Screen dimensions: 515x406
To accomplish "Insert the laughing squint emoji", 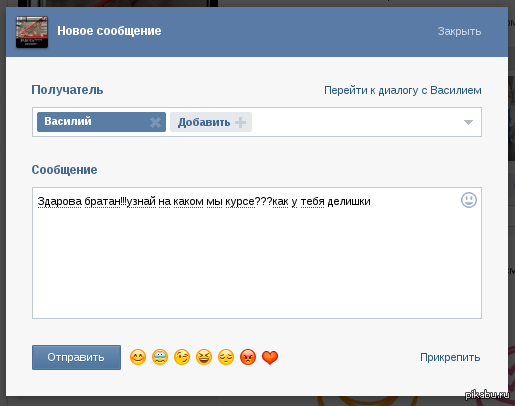I will click(x=204, y=357).
